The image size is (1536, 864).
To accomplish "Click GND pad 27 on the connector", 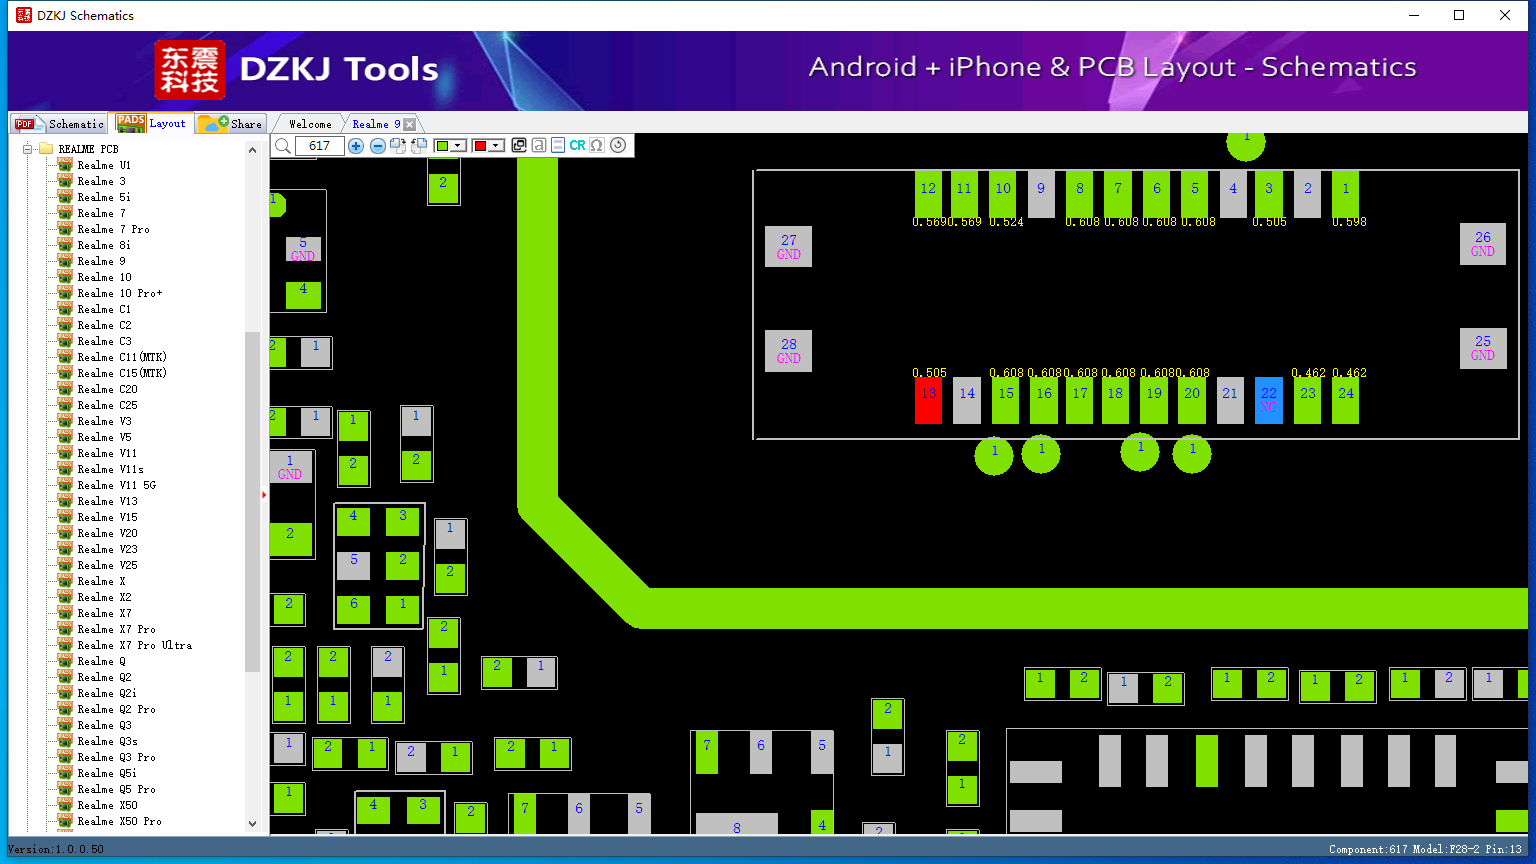I will tap(788, 246).
